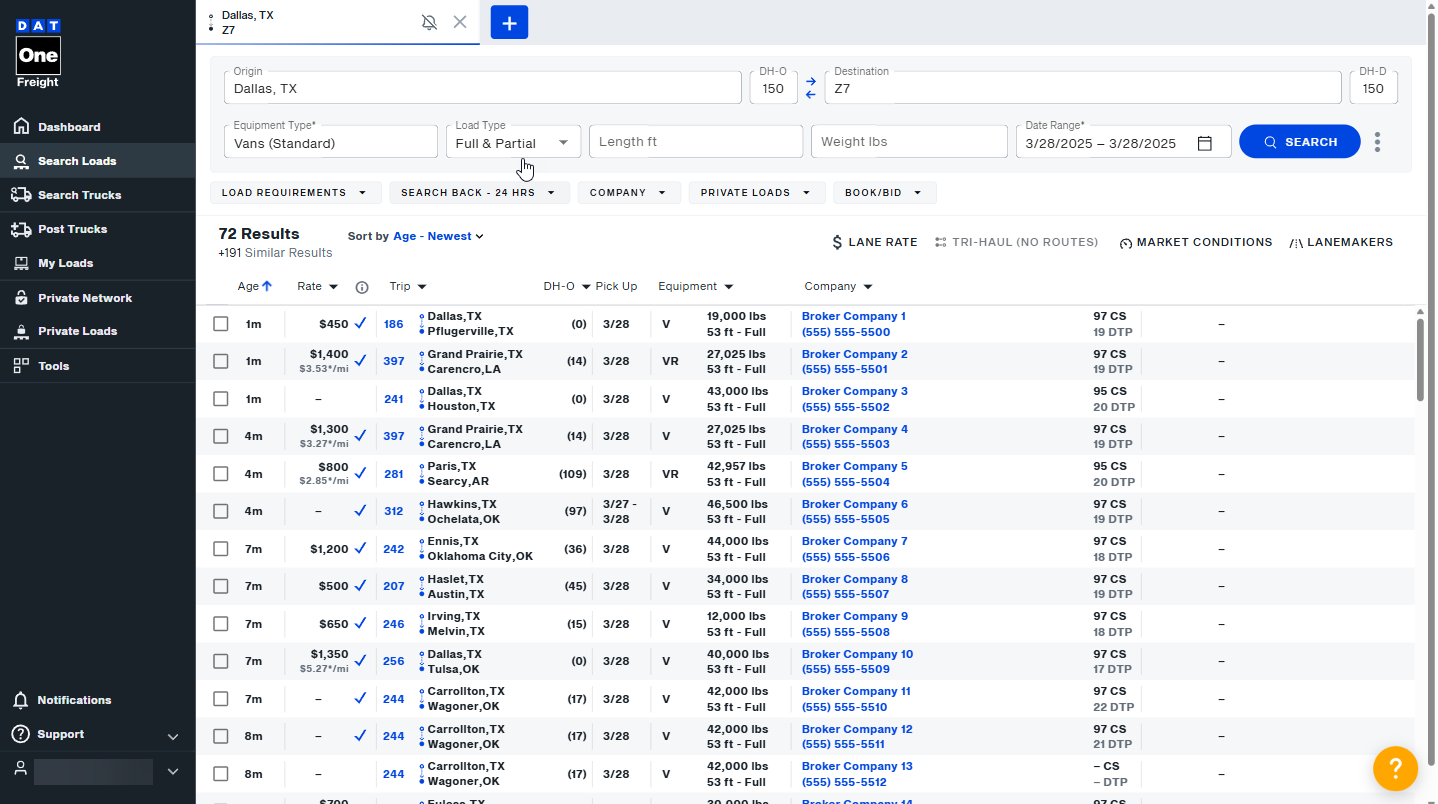This screenshot has width=1438, height=804.
Task: Expand the Load Requirements filter
Action: point(296,192)
